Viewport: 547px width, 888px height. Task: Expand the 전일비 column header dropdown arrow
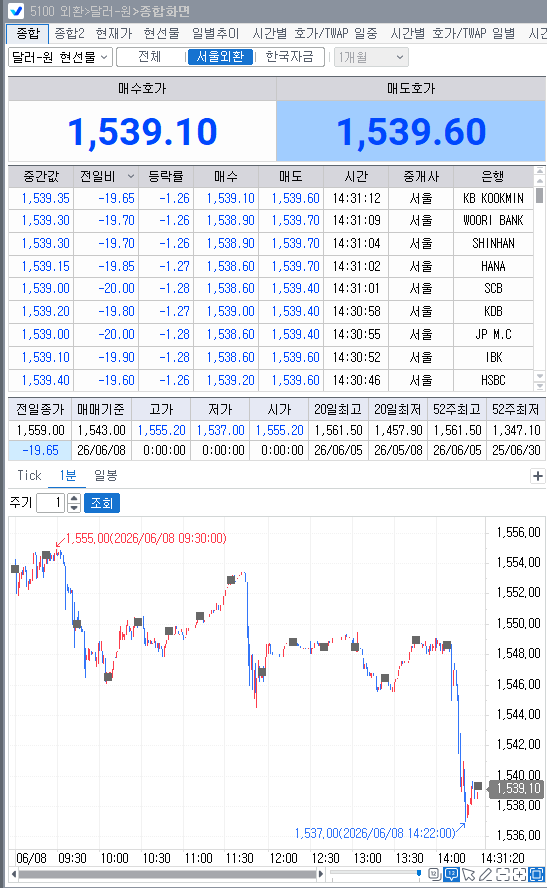click(130, 176)
